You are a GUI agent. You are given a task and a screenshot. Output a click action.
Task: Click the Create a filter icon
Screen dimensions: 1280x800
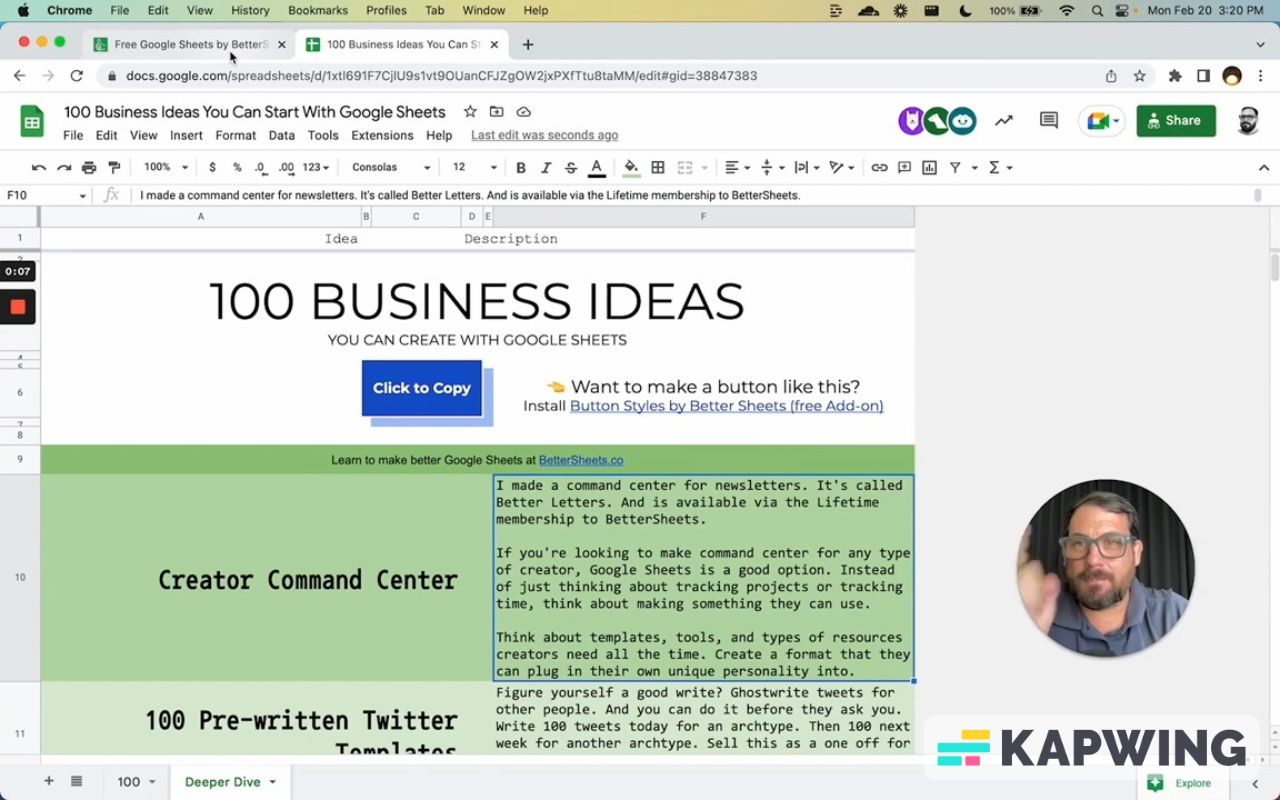click(x=955, y=168)
